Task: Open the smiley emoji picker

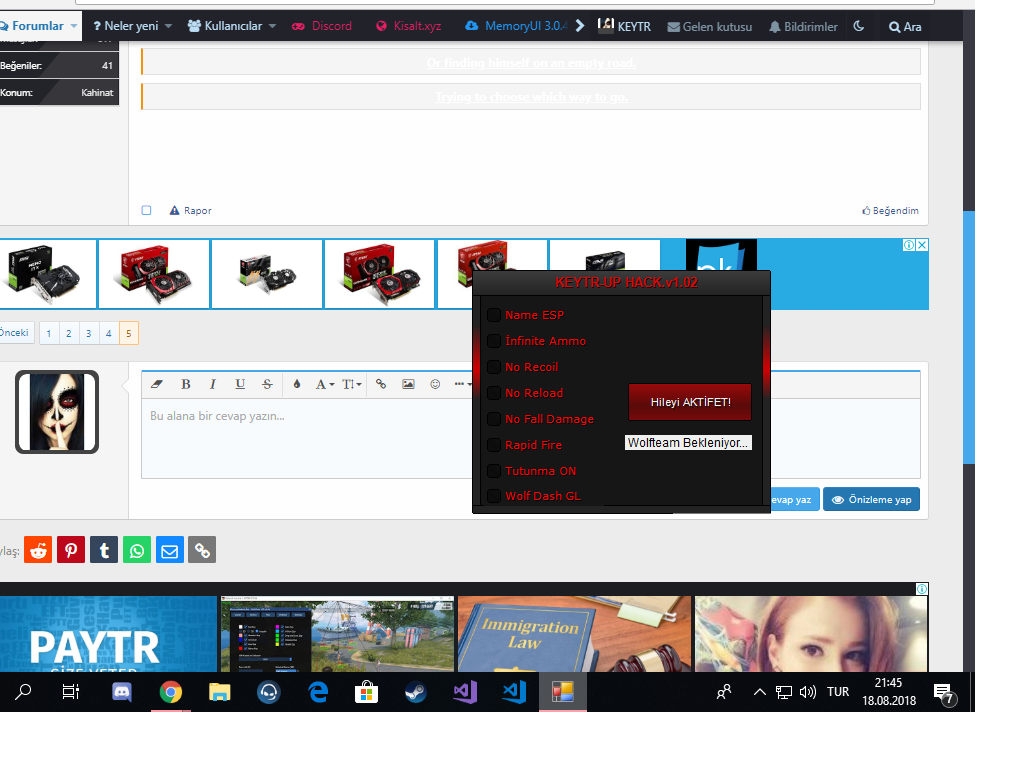Action: click(x=435, y=384)
